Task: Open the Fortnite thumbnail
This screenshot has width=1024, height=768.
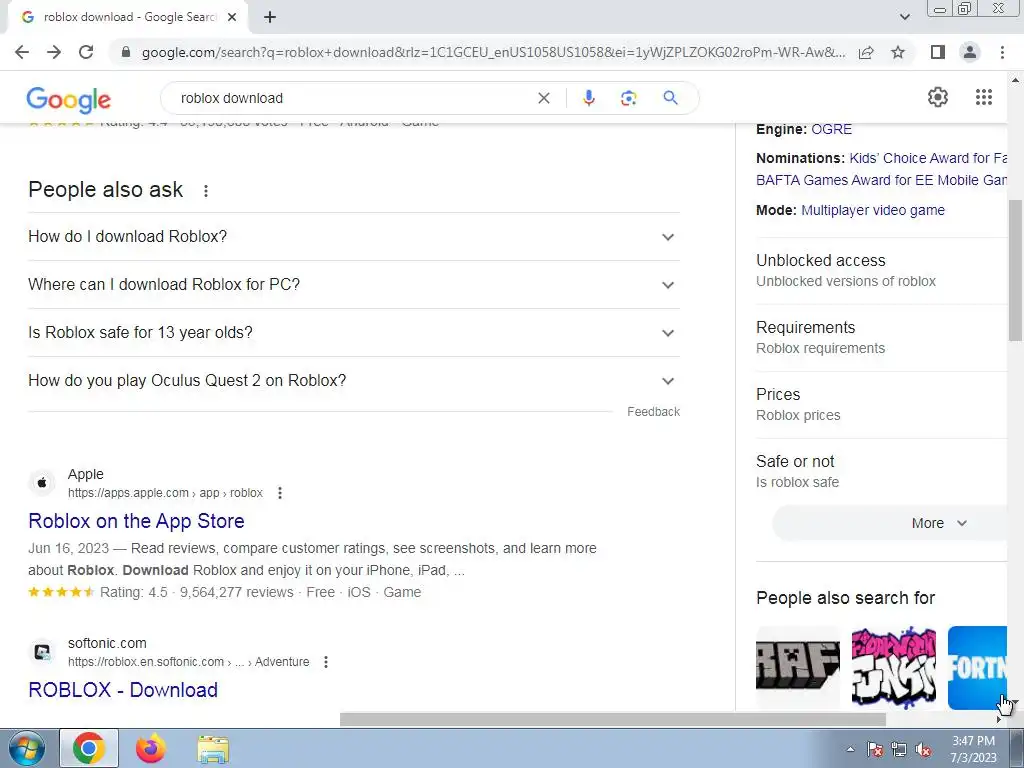Action: click(977, 667)
